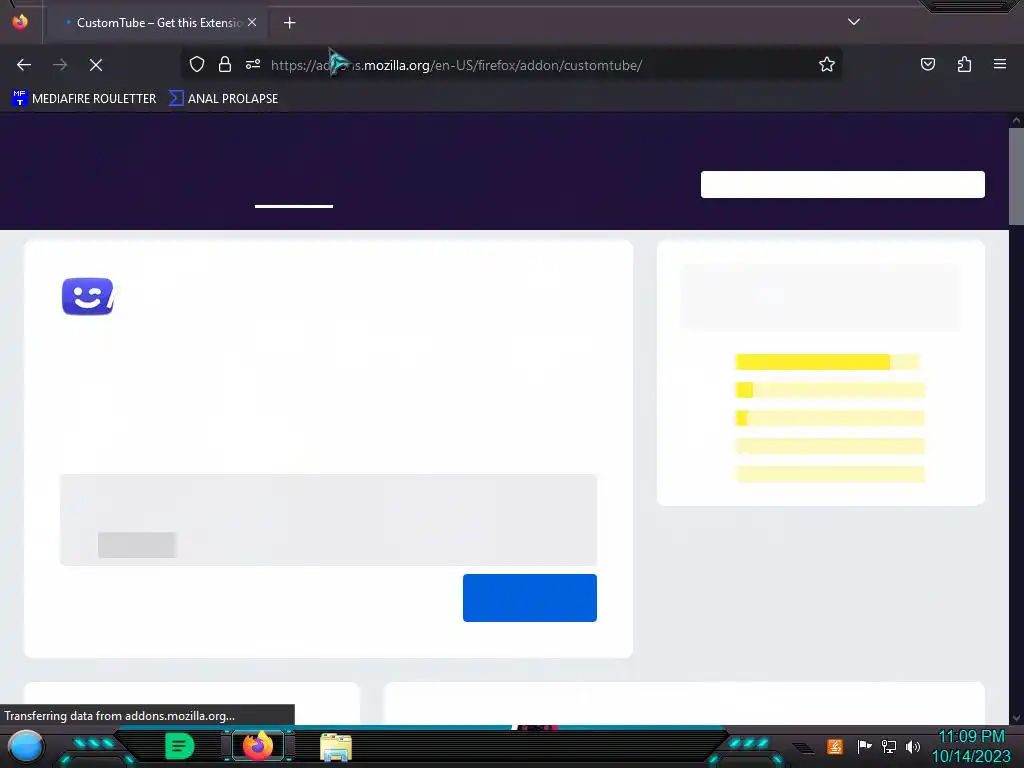This screenshot has width=1024, height=768.
Task: Expand the list-all-tabs dropdown chevron
Action: point(854,22)
